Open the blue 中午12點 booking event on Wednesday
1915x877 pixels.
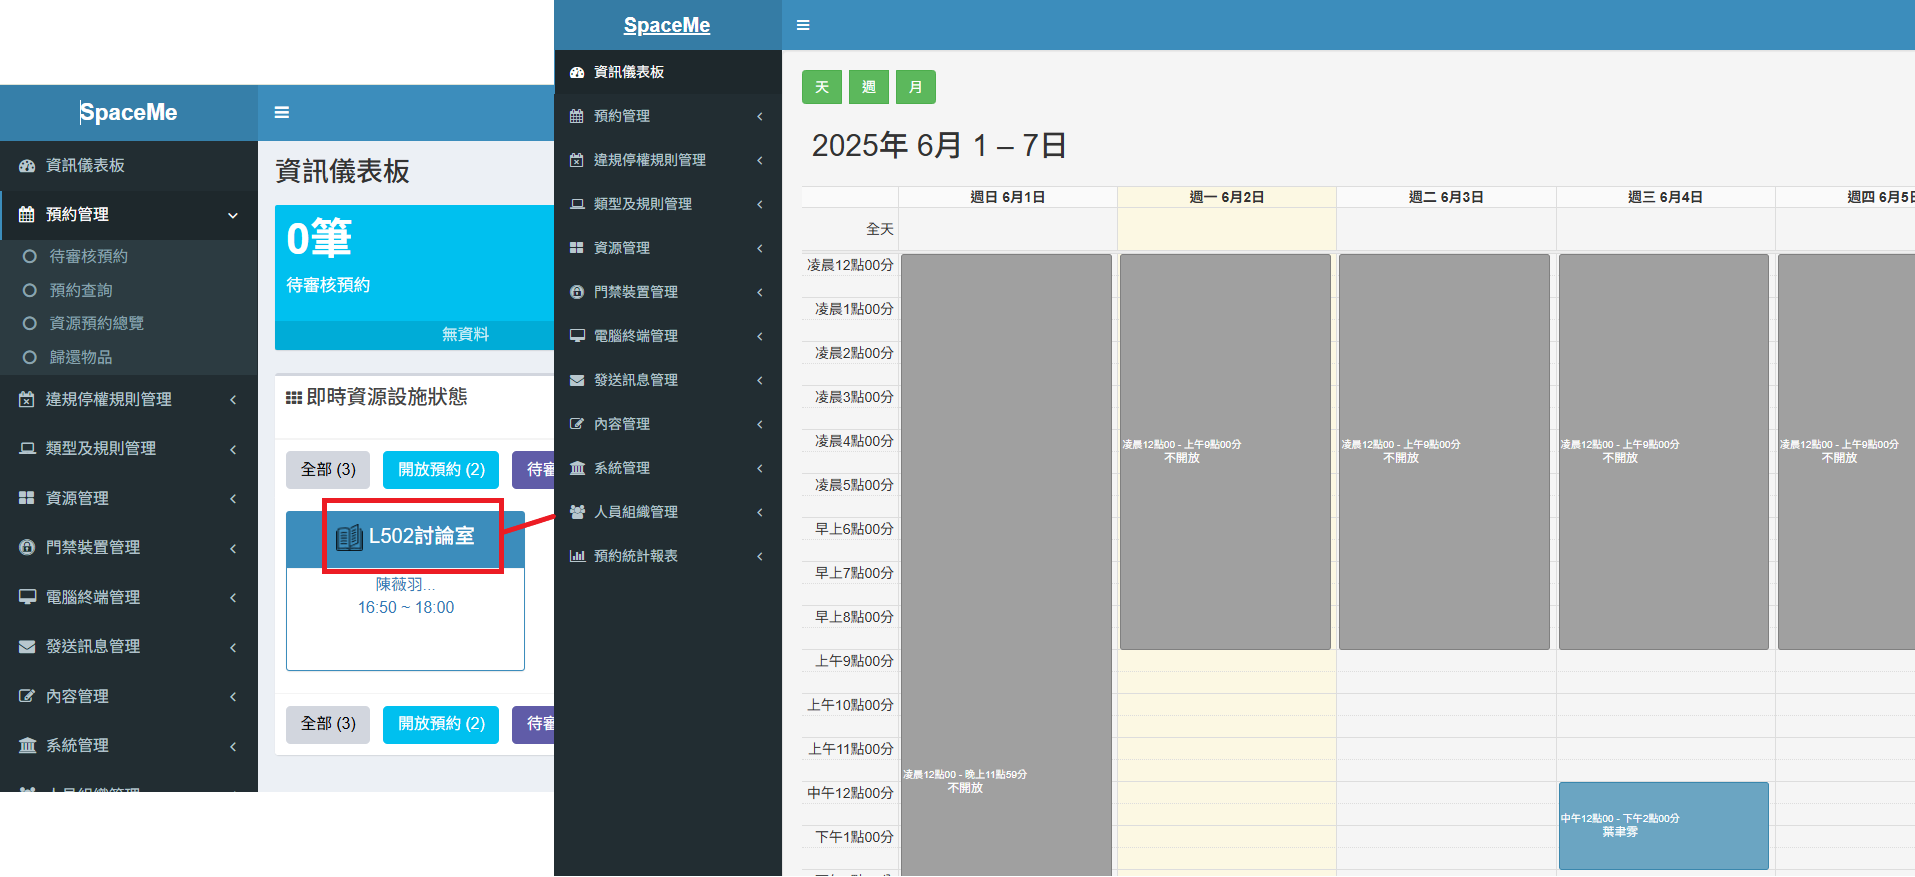(1663, 826)
